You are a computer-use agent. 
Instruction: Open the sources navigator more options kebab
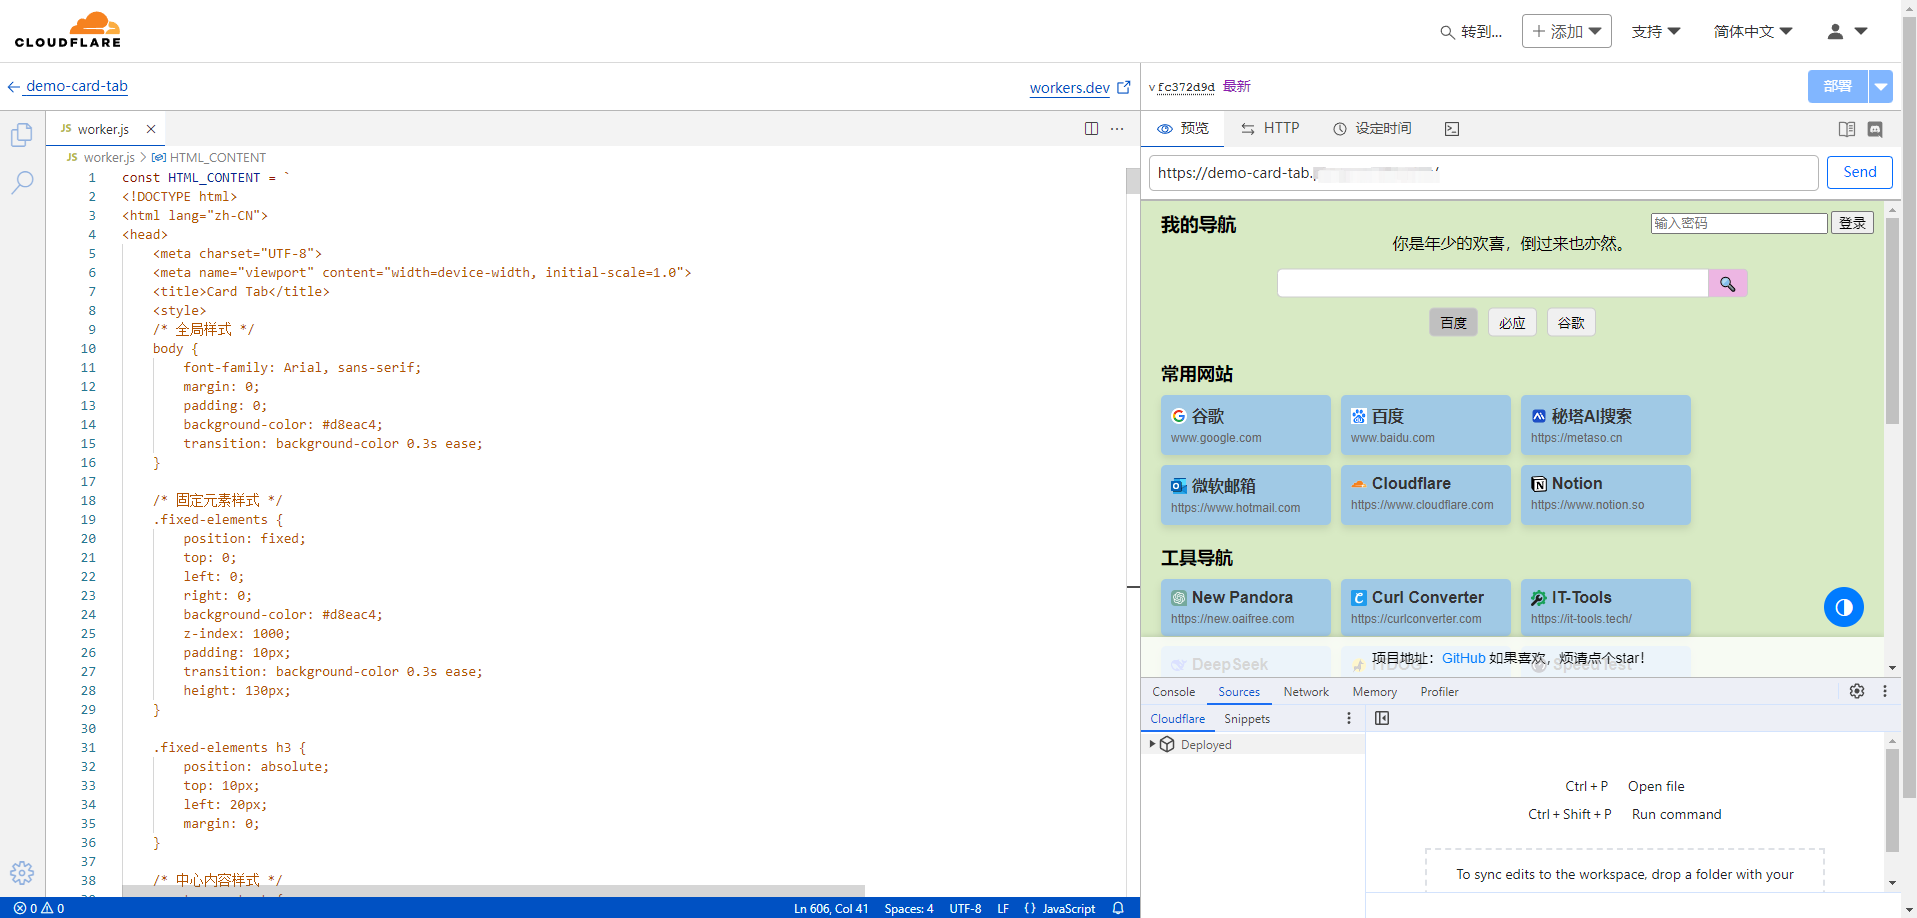coord(1349,718)
